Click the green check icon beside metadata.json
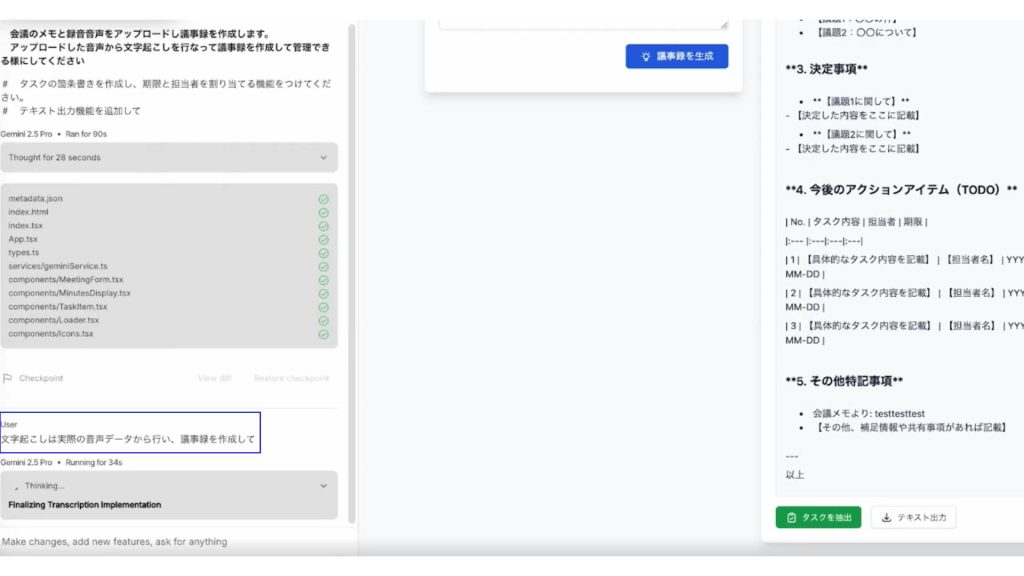This screenshot has height=576, width=1024. (323, 199)
